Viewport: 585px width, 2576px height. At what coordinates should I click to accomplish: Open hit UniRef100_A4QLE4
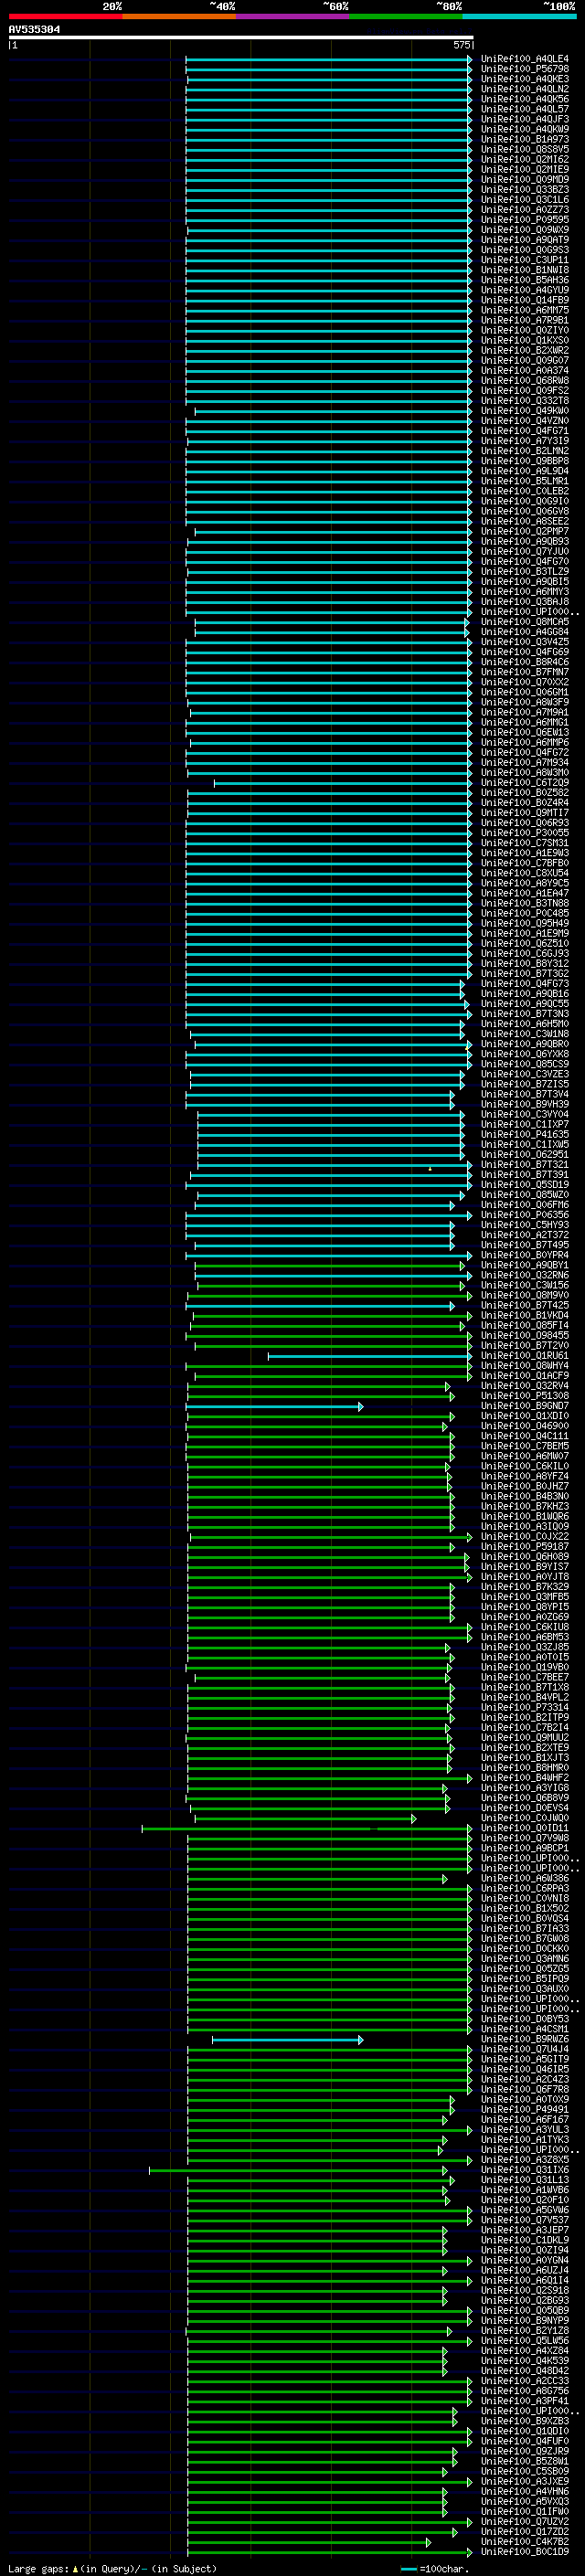click(x=524, y=59)
